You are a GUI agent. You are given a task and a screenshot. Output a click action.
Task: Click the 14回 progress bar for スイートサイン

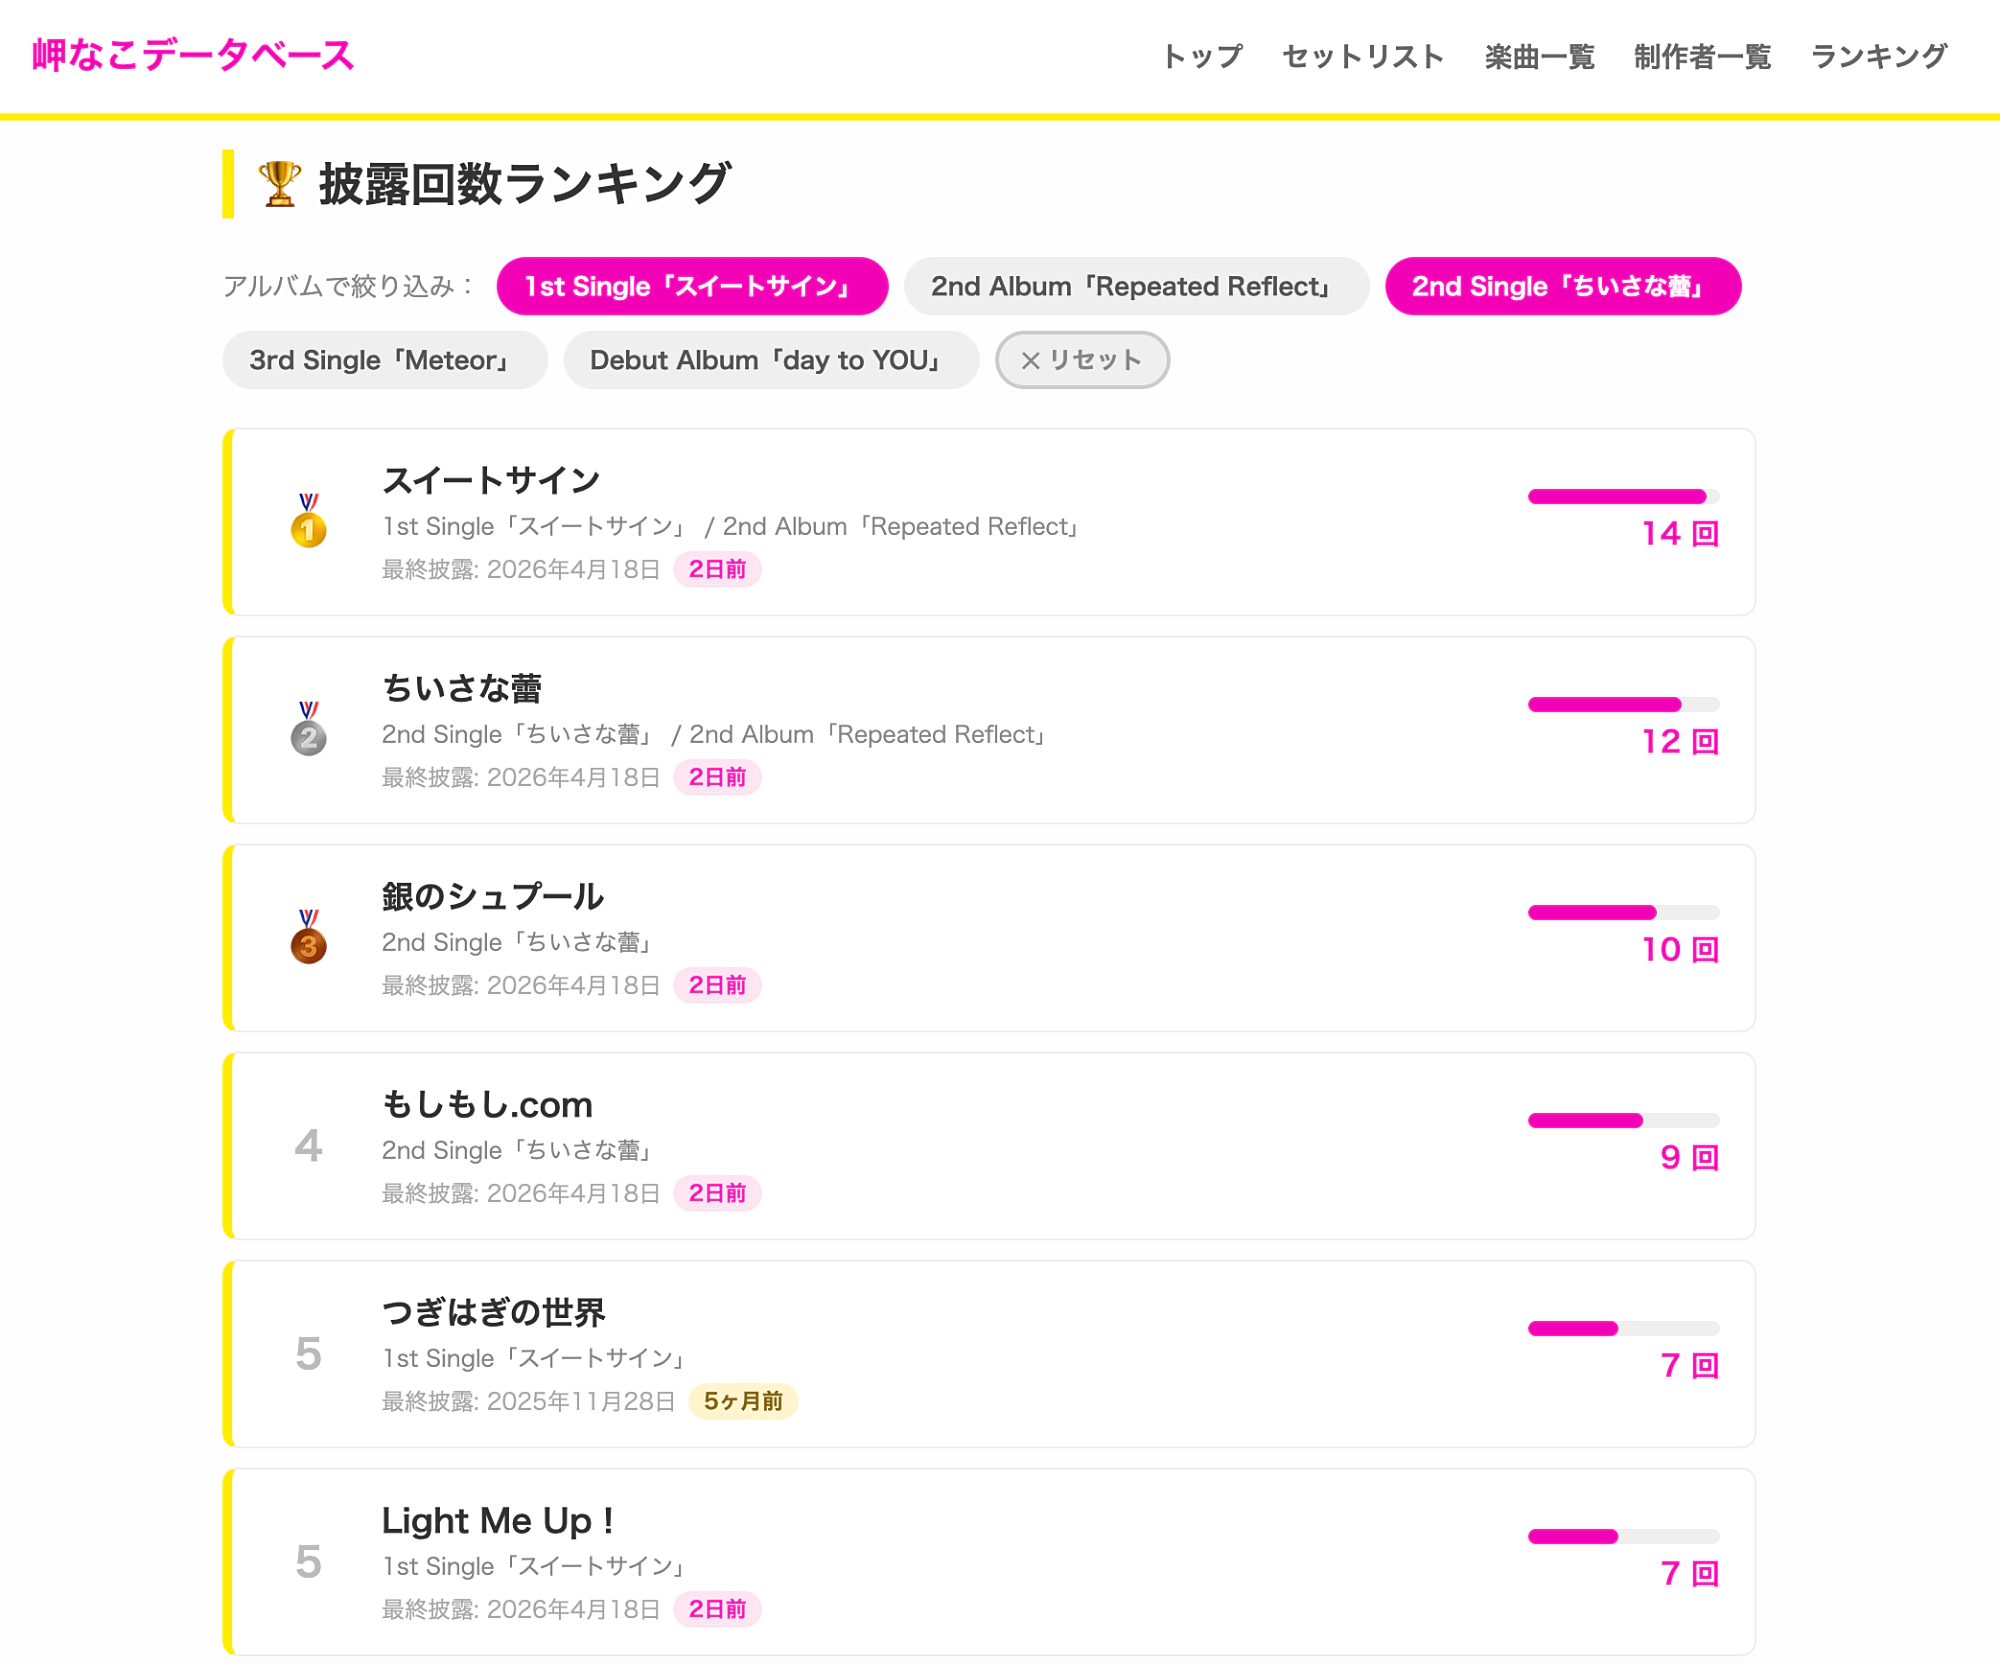pos(1622,497)
